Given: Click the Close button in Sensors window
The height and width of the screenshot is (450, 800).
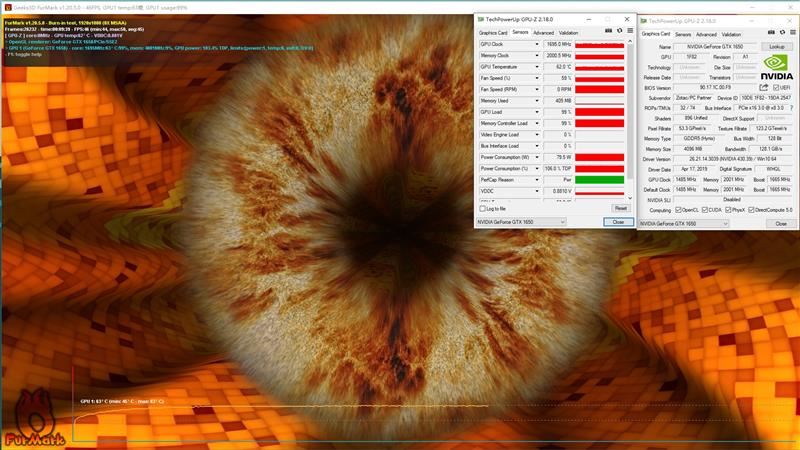Looking at the screenshot, I should click(618, 222).
